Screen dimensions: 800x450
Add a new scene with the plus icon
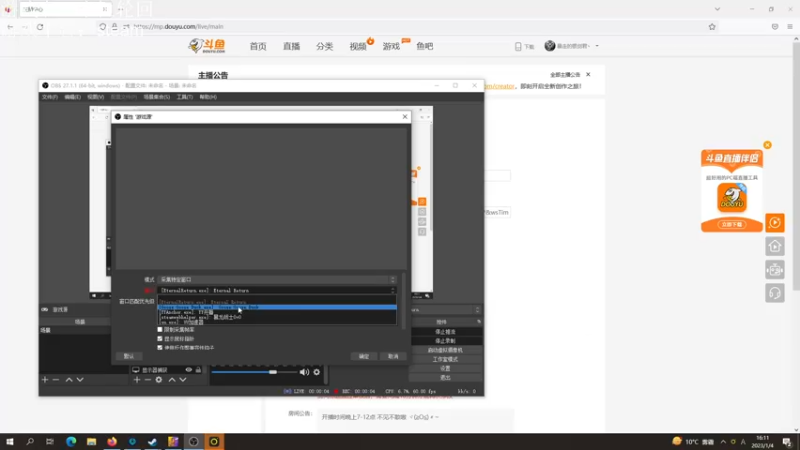click(x=45, y=380)
